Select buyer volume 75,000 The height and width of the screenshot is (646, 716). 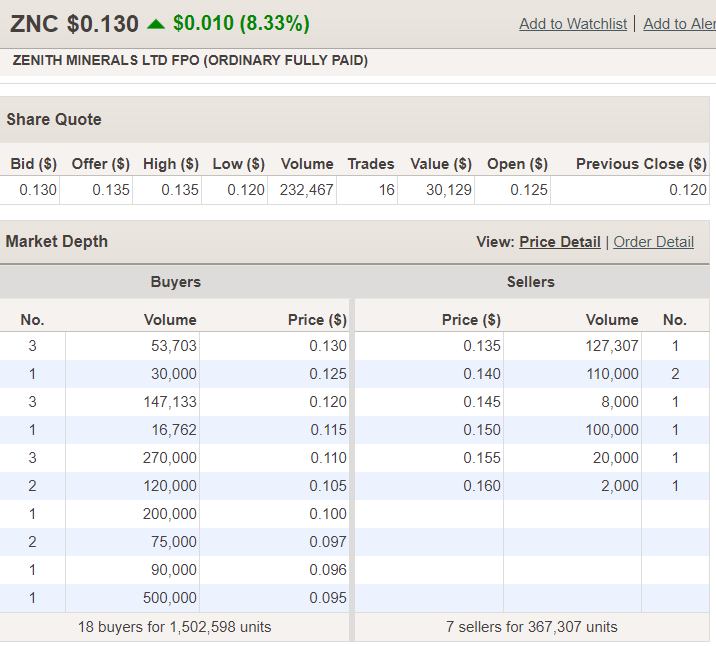point(174,542)
